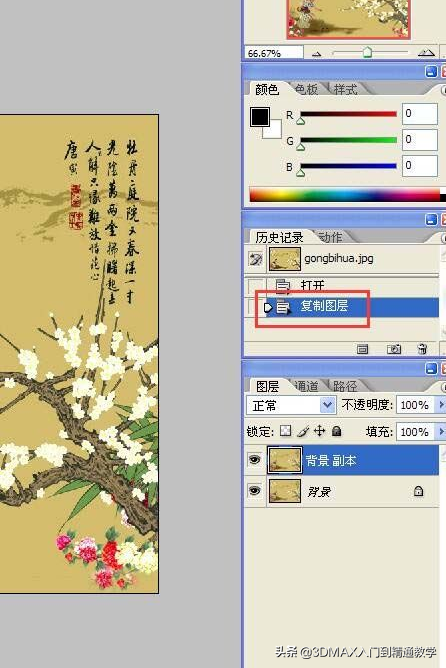This screenshot has height=668, width=446.
Task: Select the 背景 副本 layer name
Action: [x=331, y=461]
